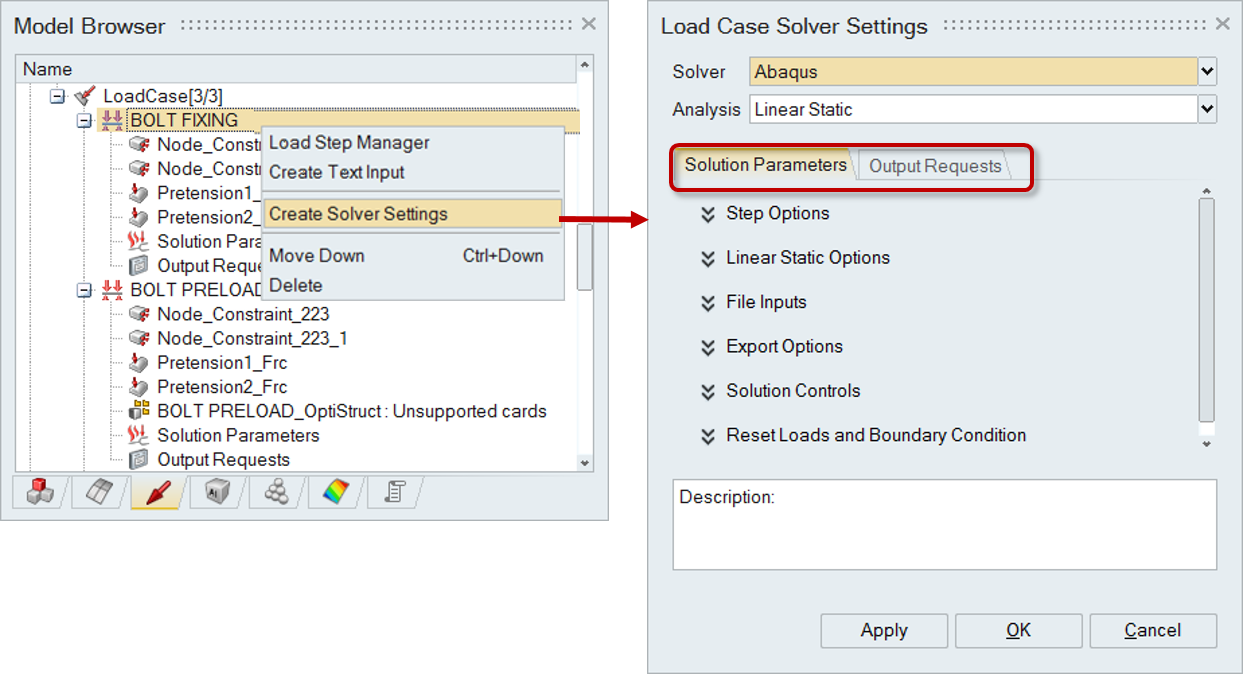The width and height of the screenshot is (1243, 674).
Task: Click inside the Description text box
Action: coord(944,525)
